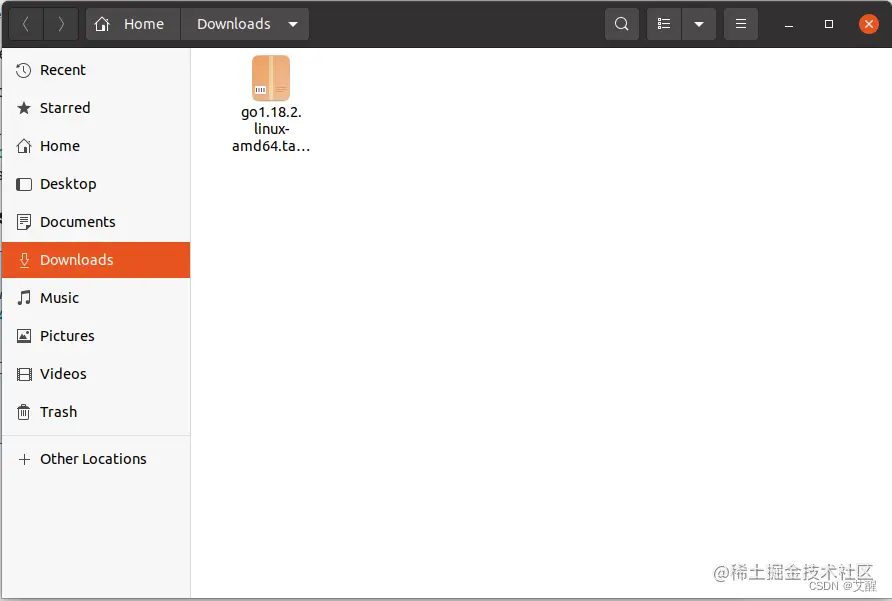The image size is (892, 601).
Task: Open the hamburger main menu
Action: tap(741, 24)
